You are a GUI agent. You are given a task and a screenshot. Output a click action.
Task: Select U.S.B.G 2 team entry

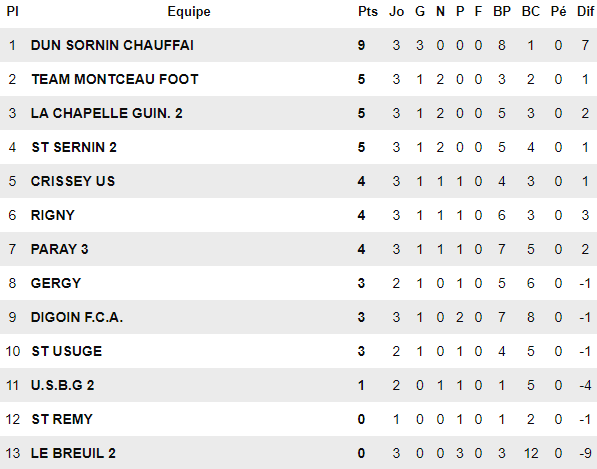[62, 385]
